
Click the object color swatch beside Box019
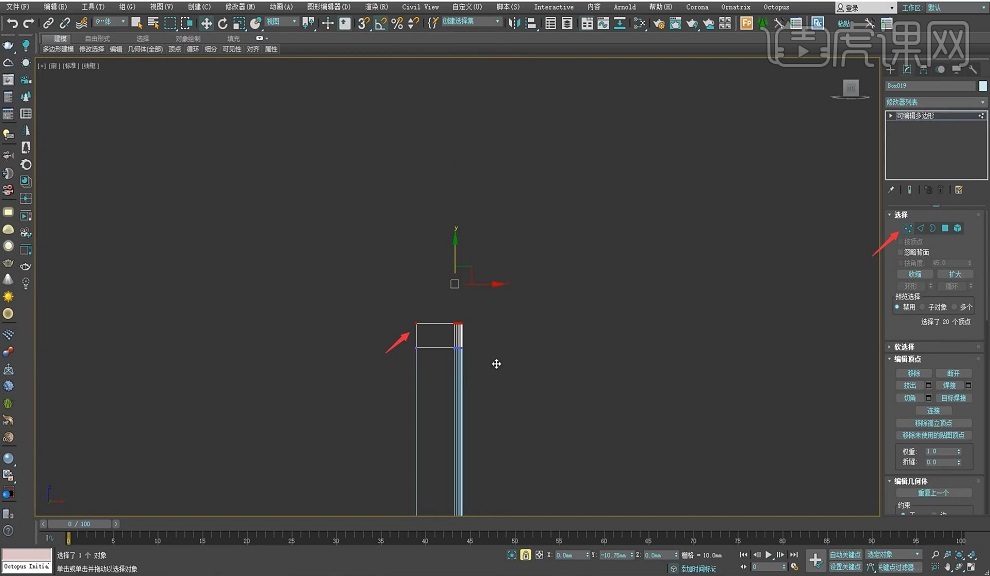(x=982, y=86)
